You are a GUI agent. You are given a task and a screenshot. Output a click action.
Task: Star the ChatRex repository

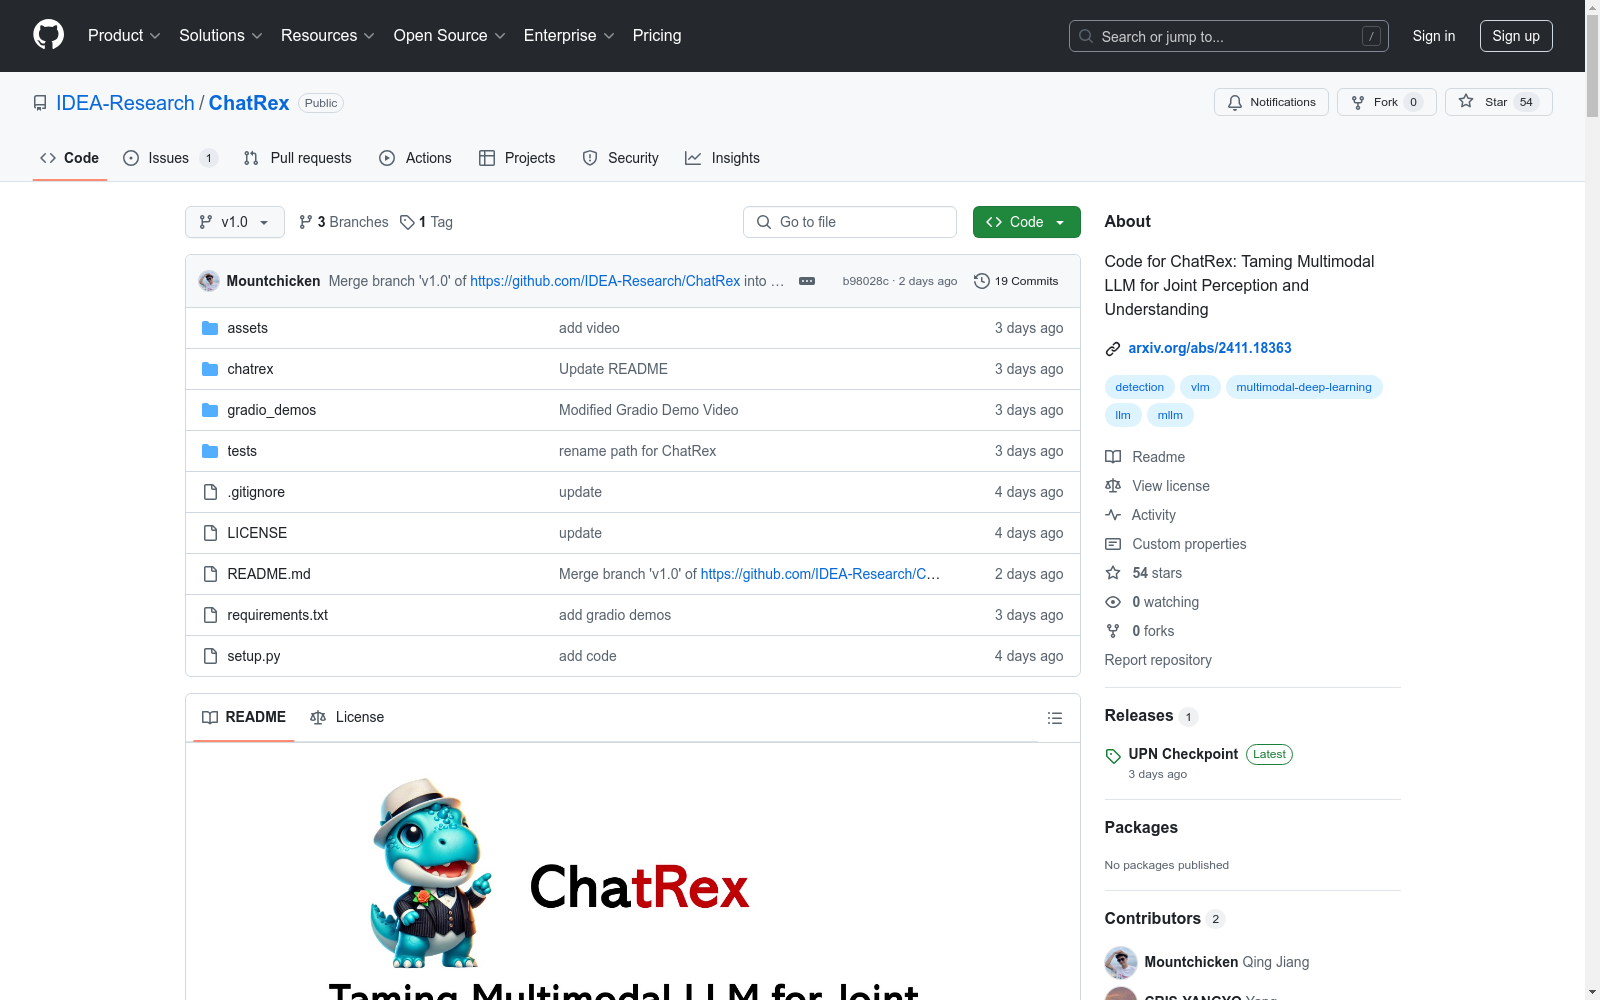click(1498, 102)
